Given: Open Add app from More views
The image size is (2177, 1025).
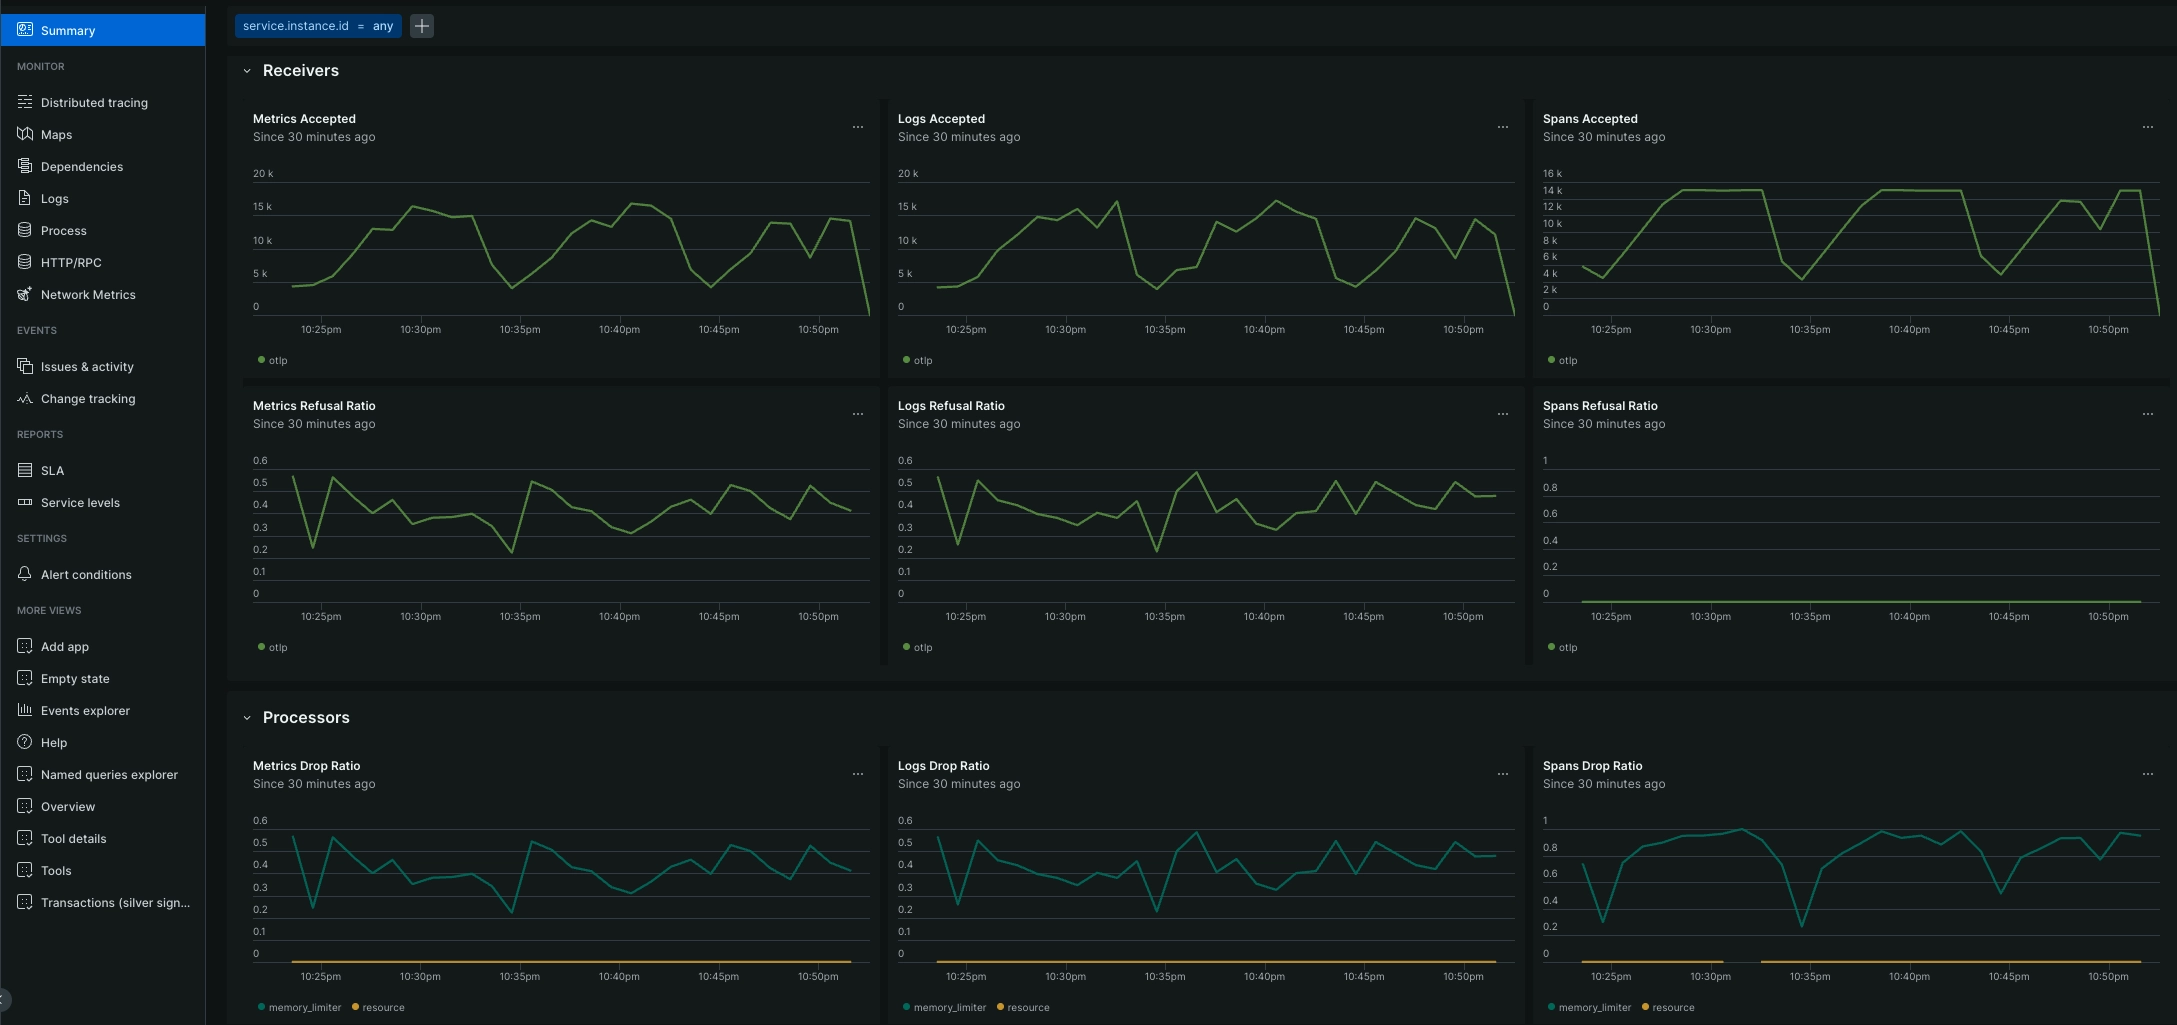Looking at the screenshot, I should (x=65, y=646).
